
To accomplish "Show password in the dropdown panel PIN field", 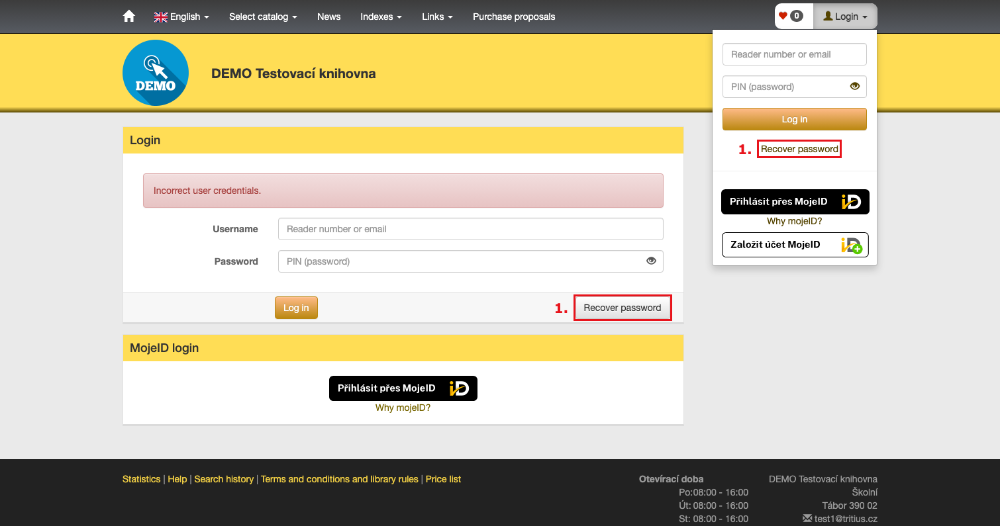I will (x=855, y=86).
